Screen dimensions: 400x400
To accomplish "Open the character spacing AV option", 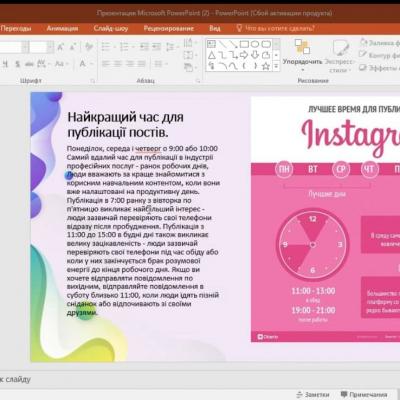I will [x=43, y=63].
